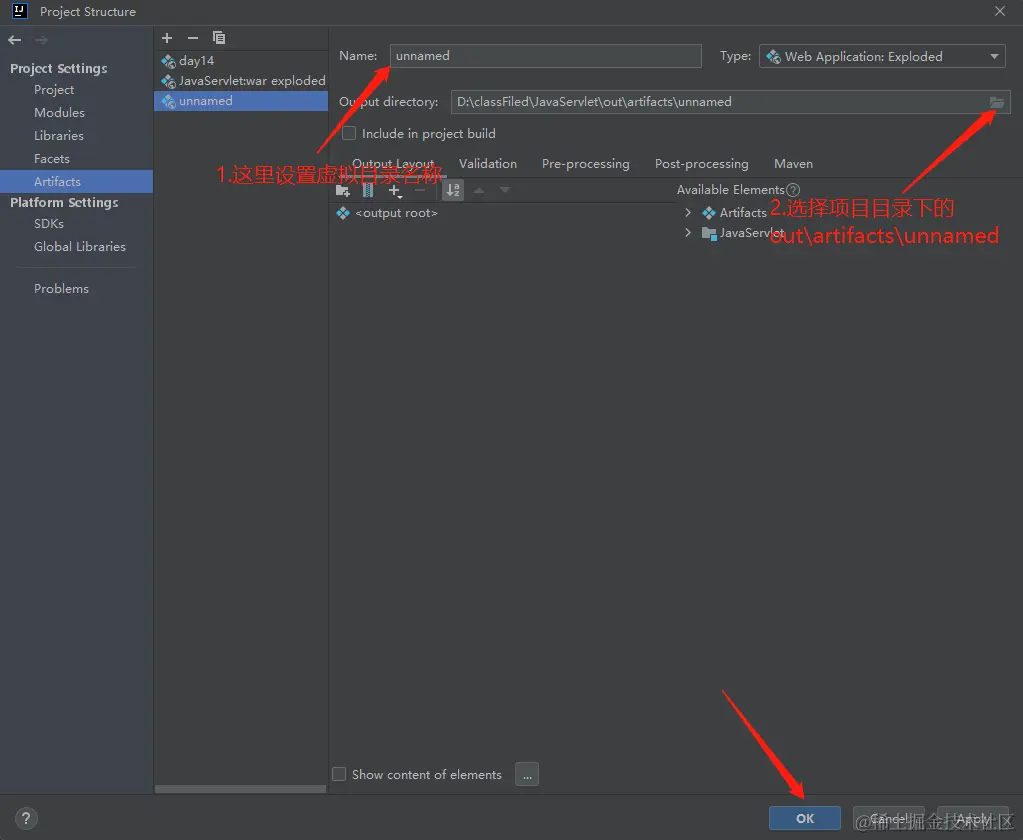Switch to the Maven tab
The image size is (1023, 840).
pyautogui.click(x=793, y=164)
